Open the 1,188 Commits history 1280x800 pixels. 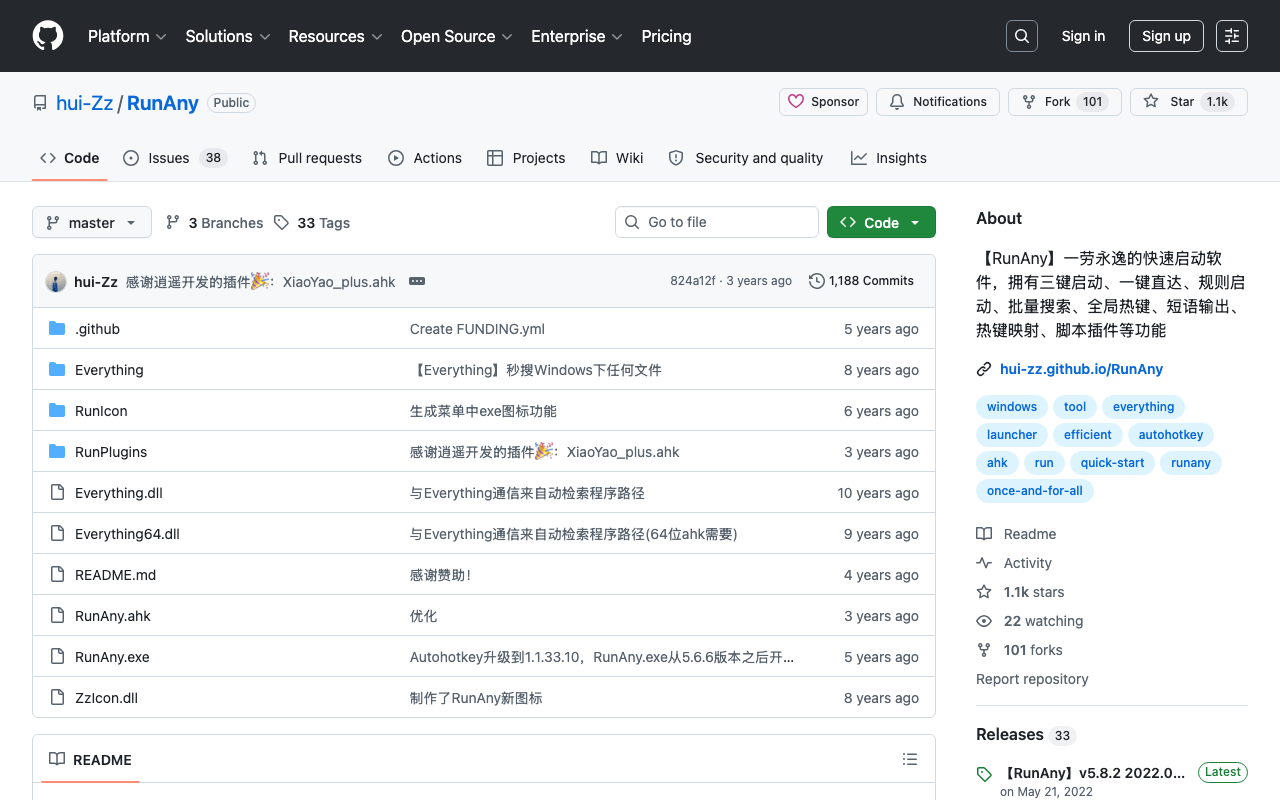click(x=861, y=281)
